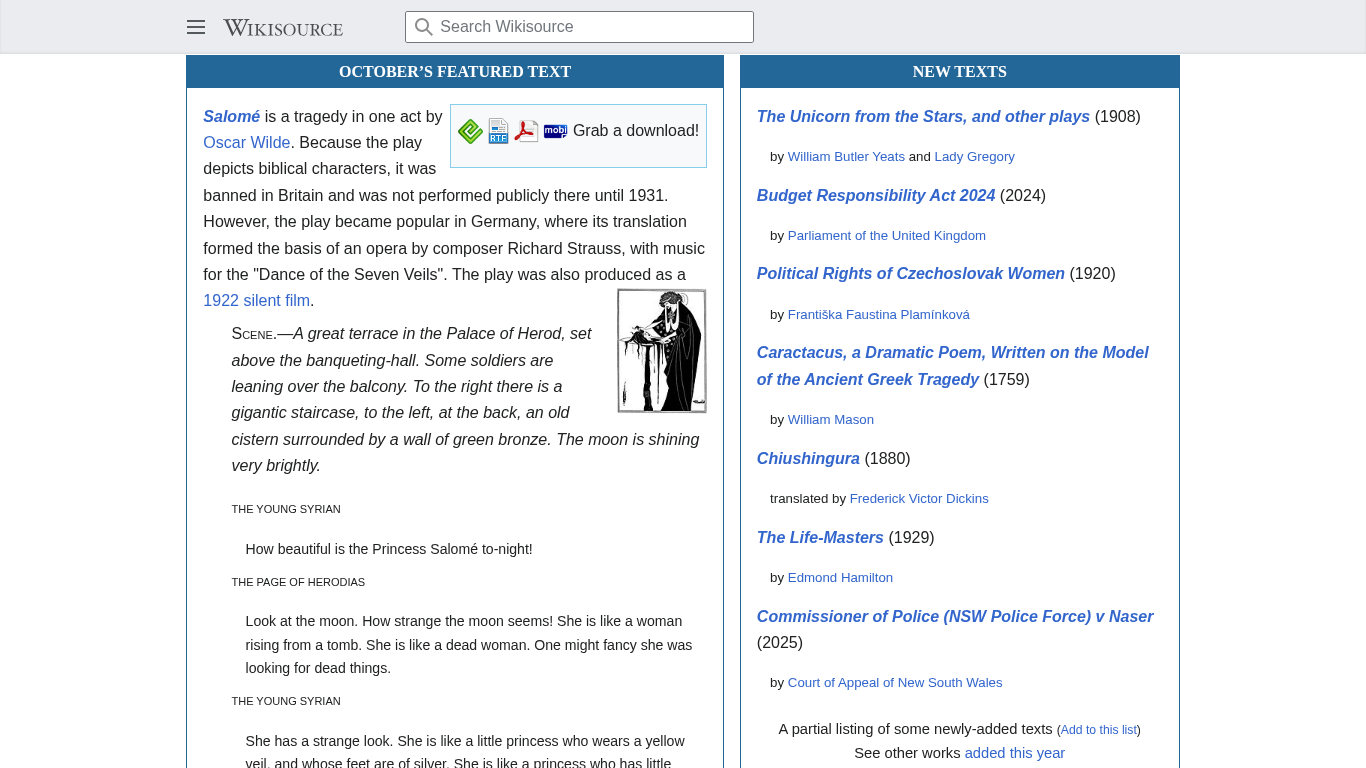Image resolution: width=1366 pixels, height=768 pixels.
Task: Open works added this year link
Action: 1015,753
